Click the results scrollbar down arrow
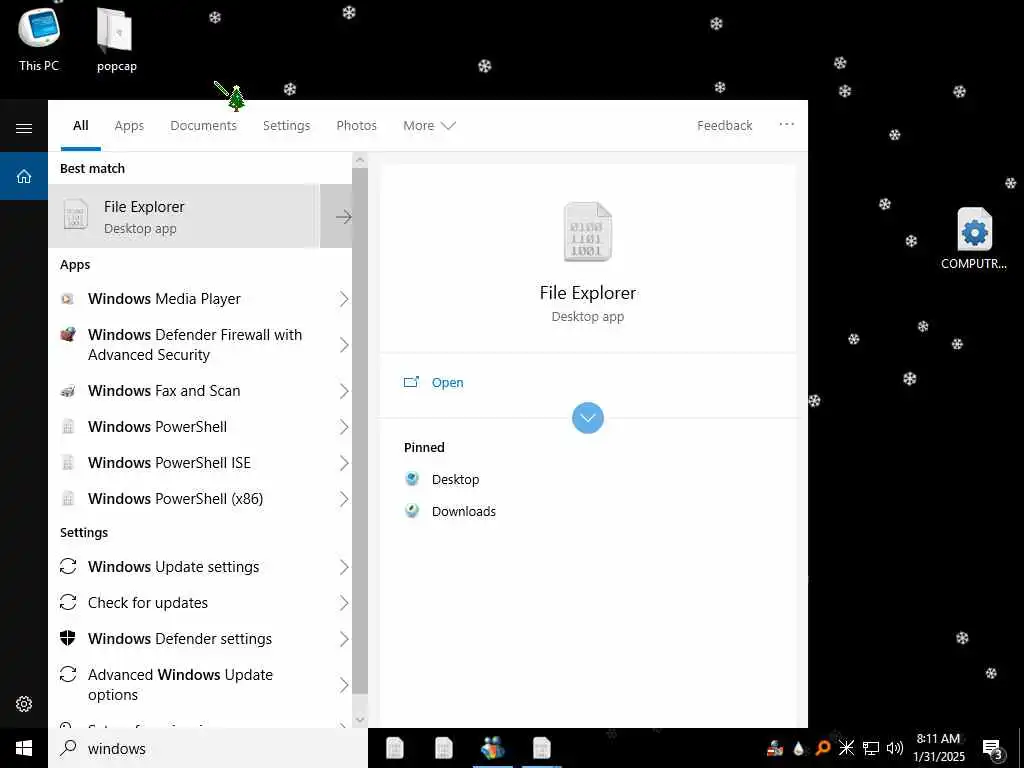Viewport: 1024px width, 768px height. click(x=360, y=720)
